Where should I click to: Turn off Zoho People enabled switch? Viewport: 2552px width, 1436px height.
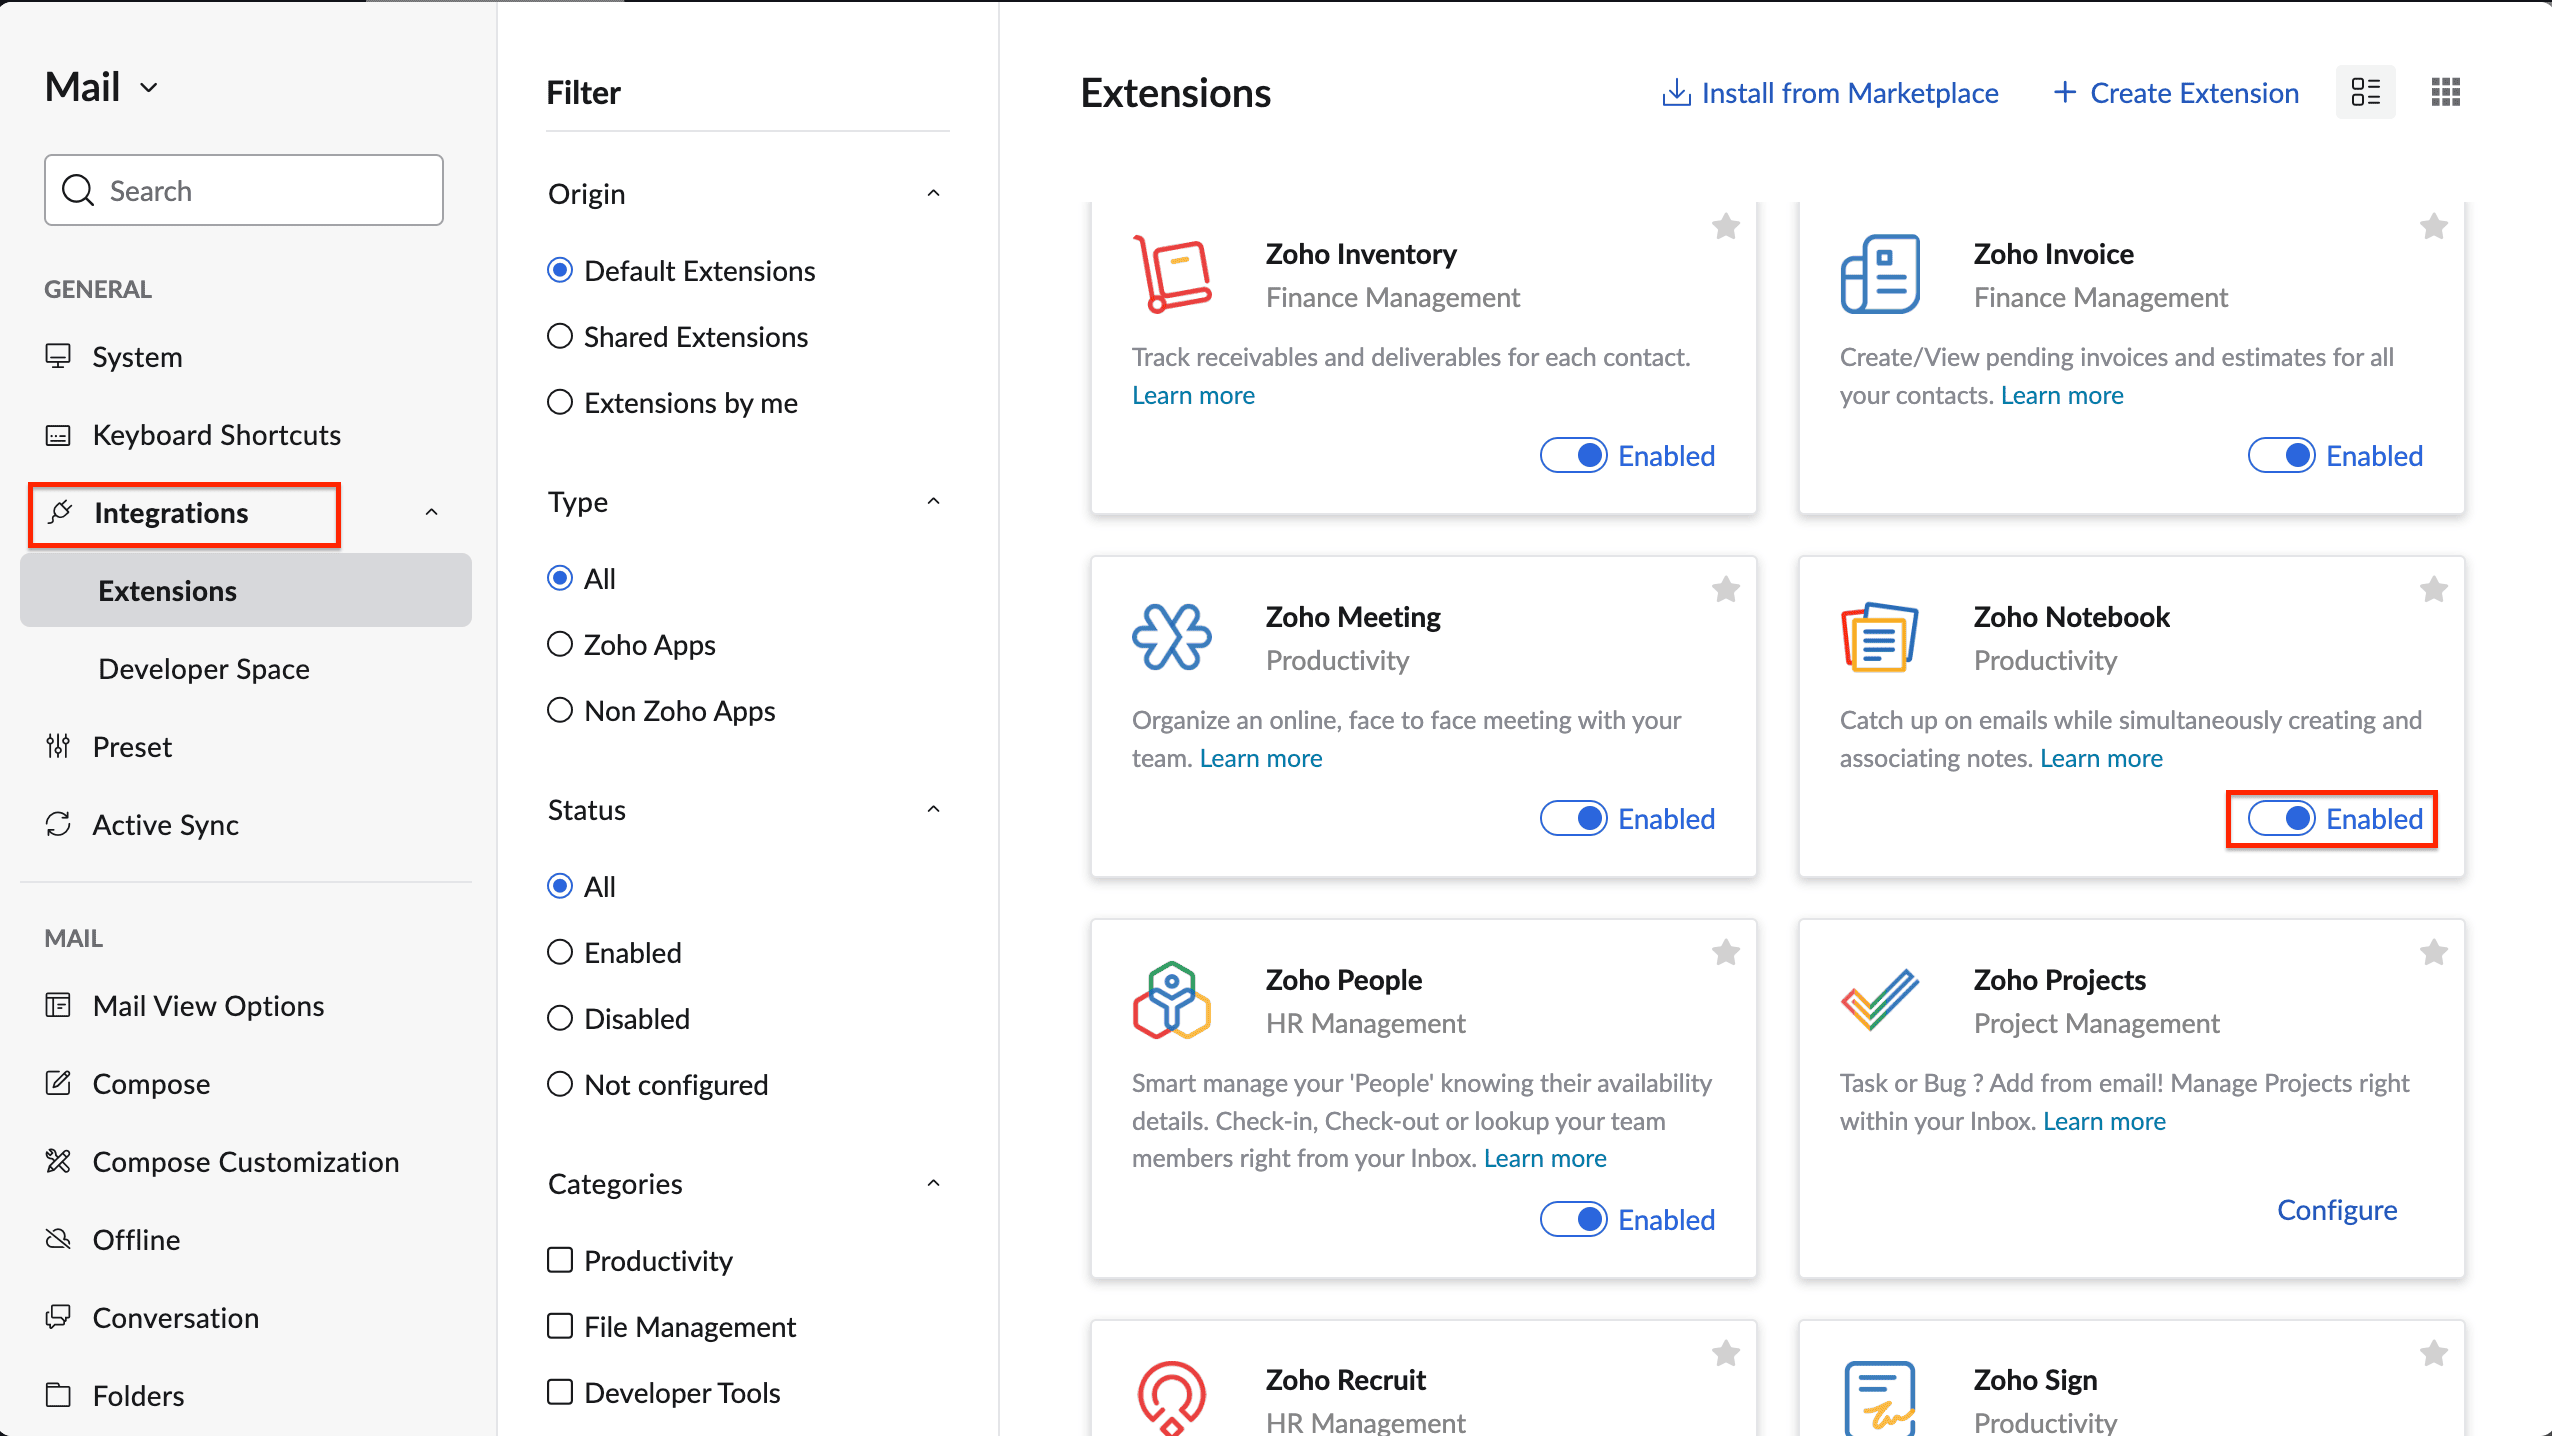click(x=1573, y=1219)
